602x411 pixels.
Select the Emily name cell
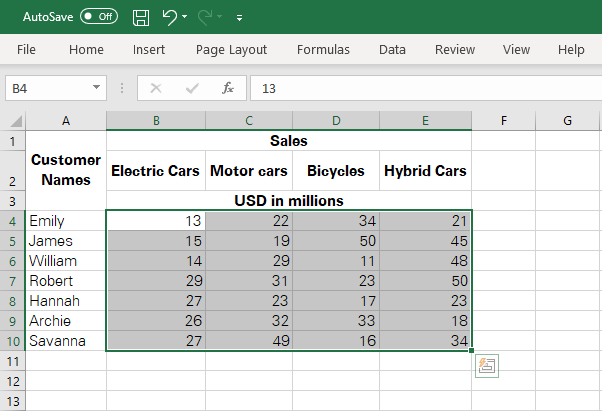(66, 221)
